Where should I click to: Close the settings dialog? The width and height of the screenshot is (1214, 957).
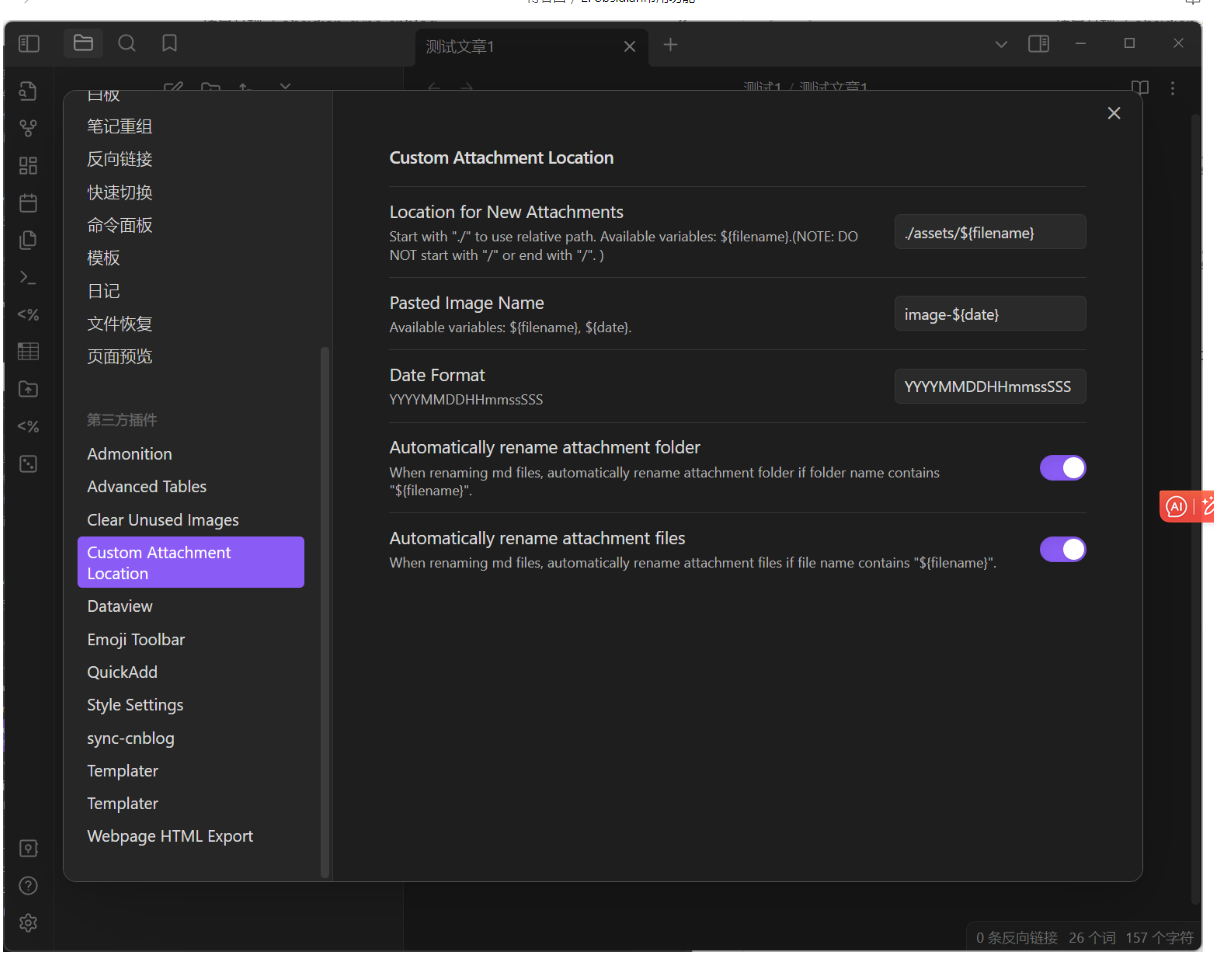pos(1114,113)
